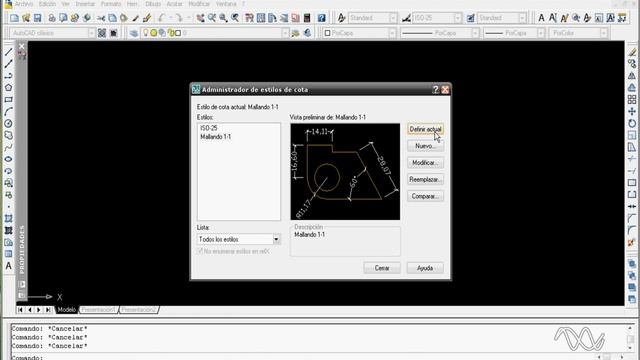Open the PorCapa linetype dropdown
Viewport: 640px width, 360px height.
(x=475, y=33)
